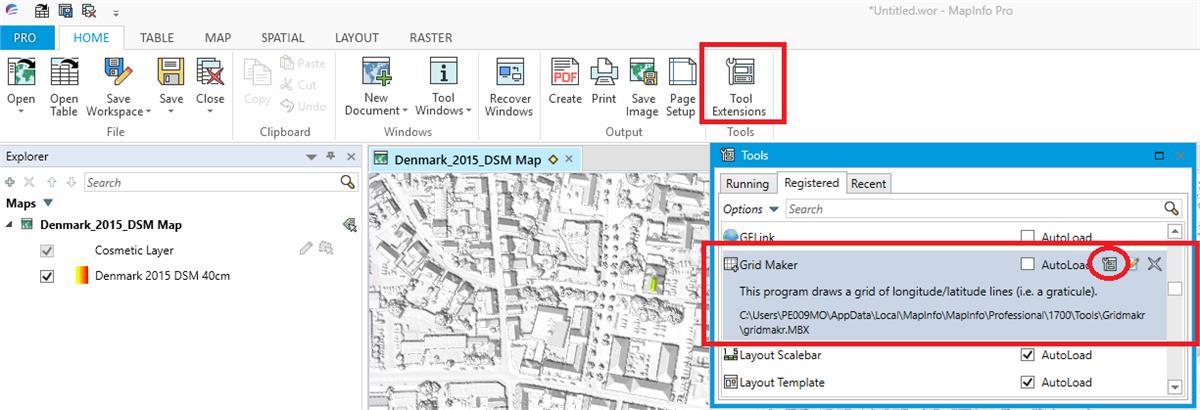Image resolution: width=1200 pixels, height=410 pixels.
Task: Click the PRO button
Action: pyautogui.click(x=26, y=38)
